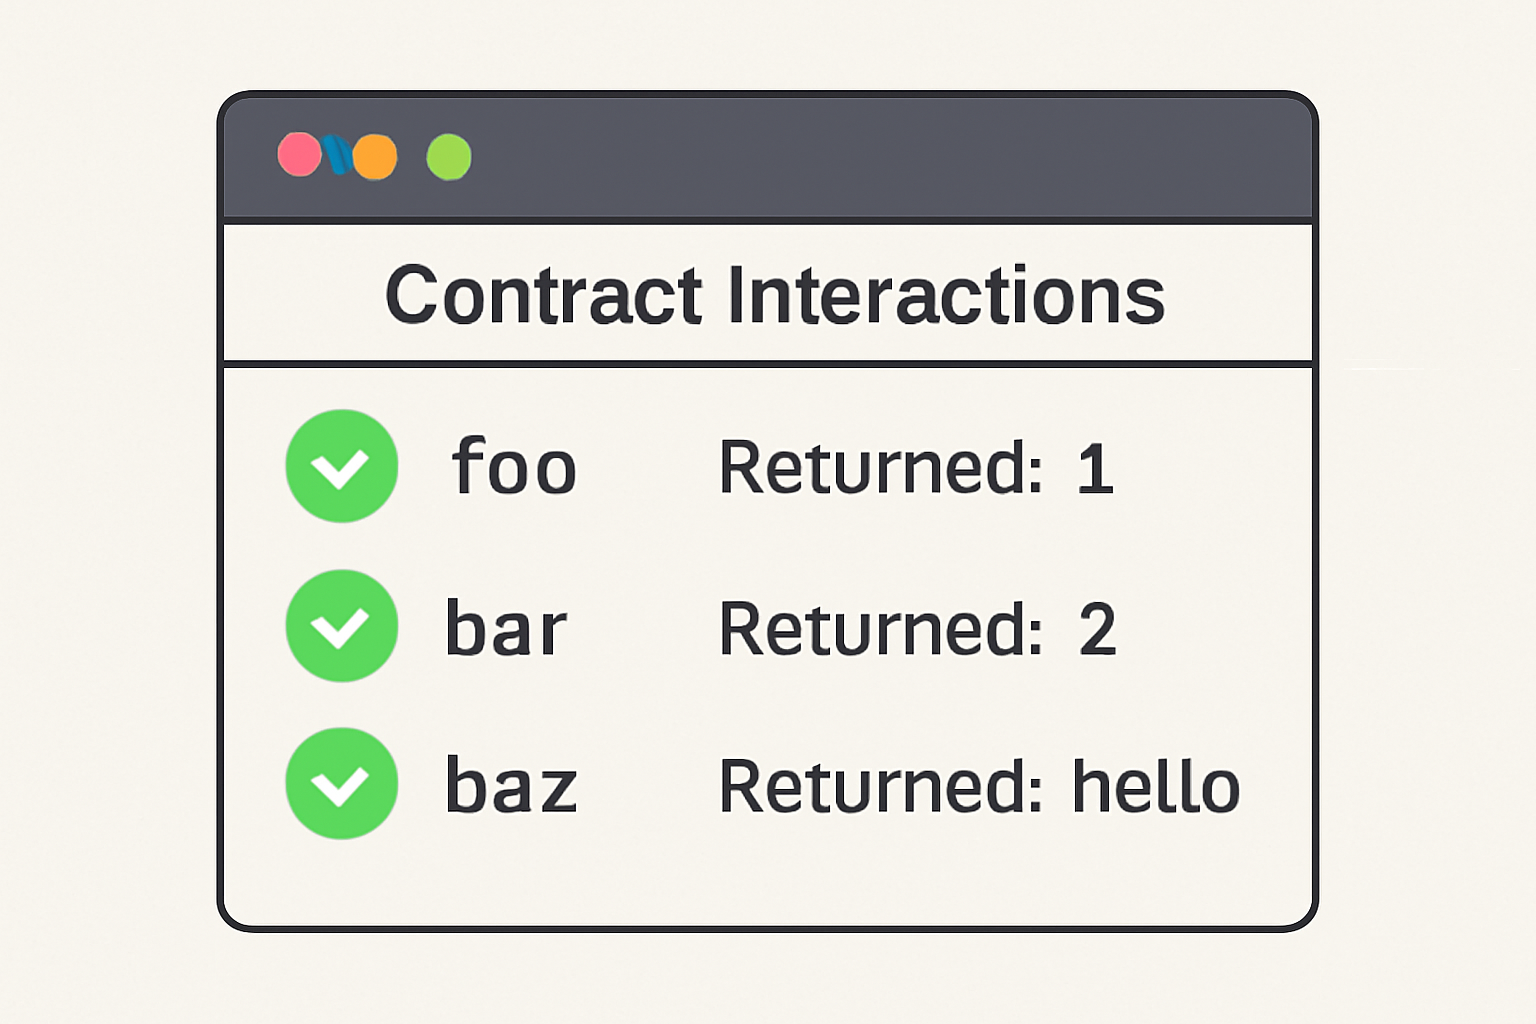Click the blue mark between red and orange dots

(336, 155)
